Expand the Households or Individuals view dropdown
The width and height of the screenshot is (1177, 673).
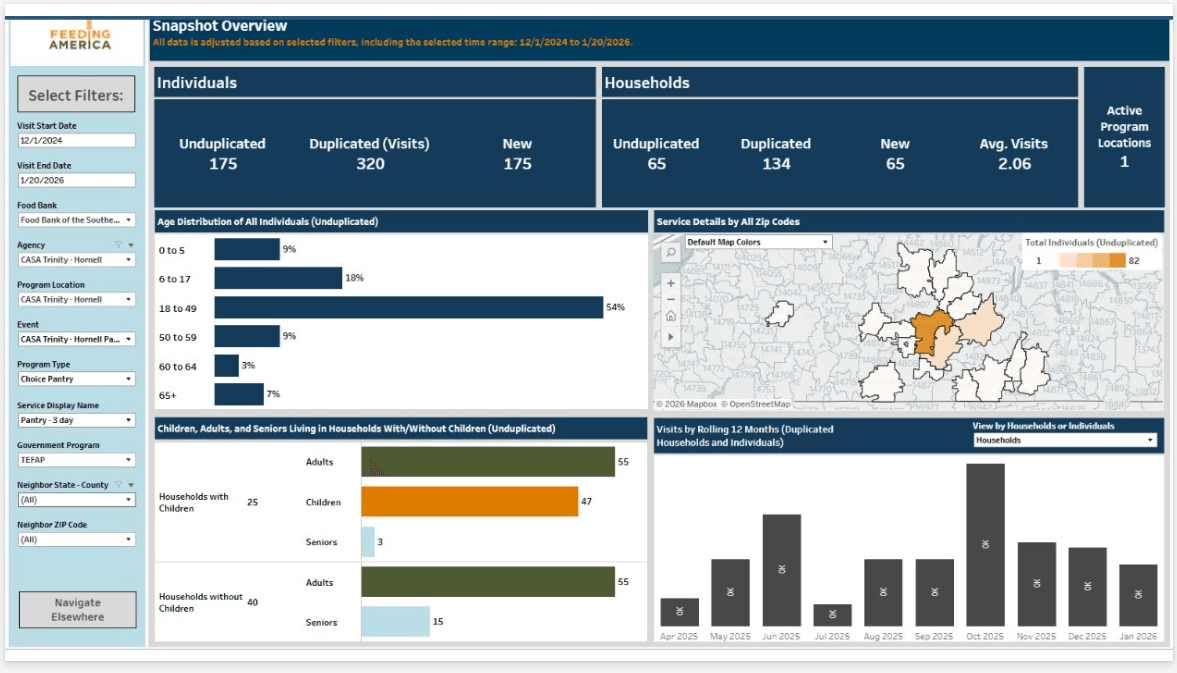(x=1064, y=440)
